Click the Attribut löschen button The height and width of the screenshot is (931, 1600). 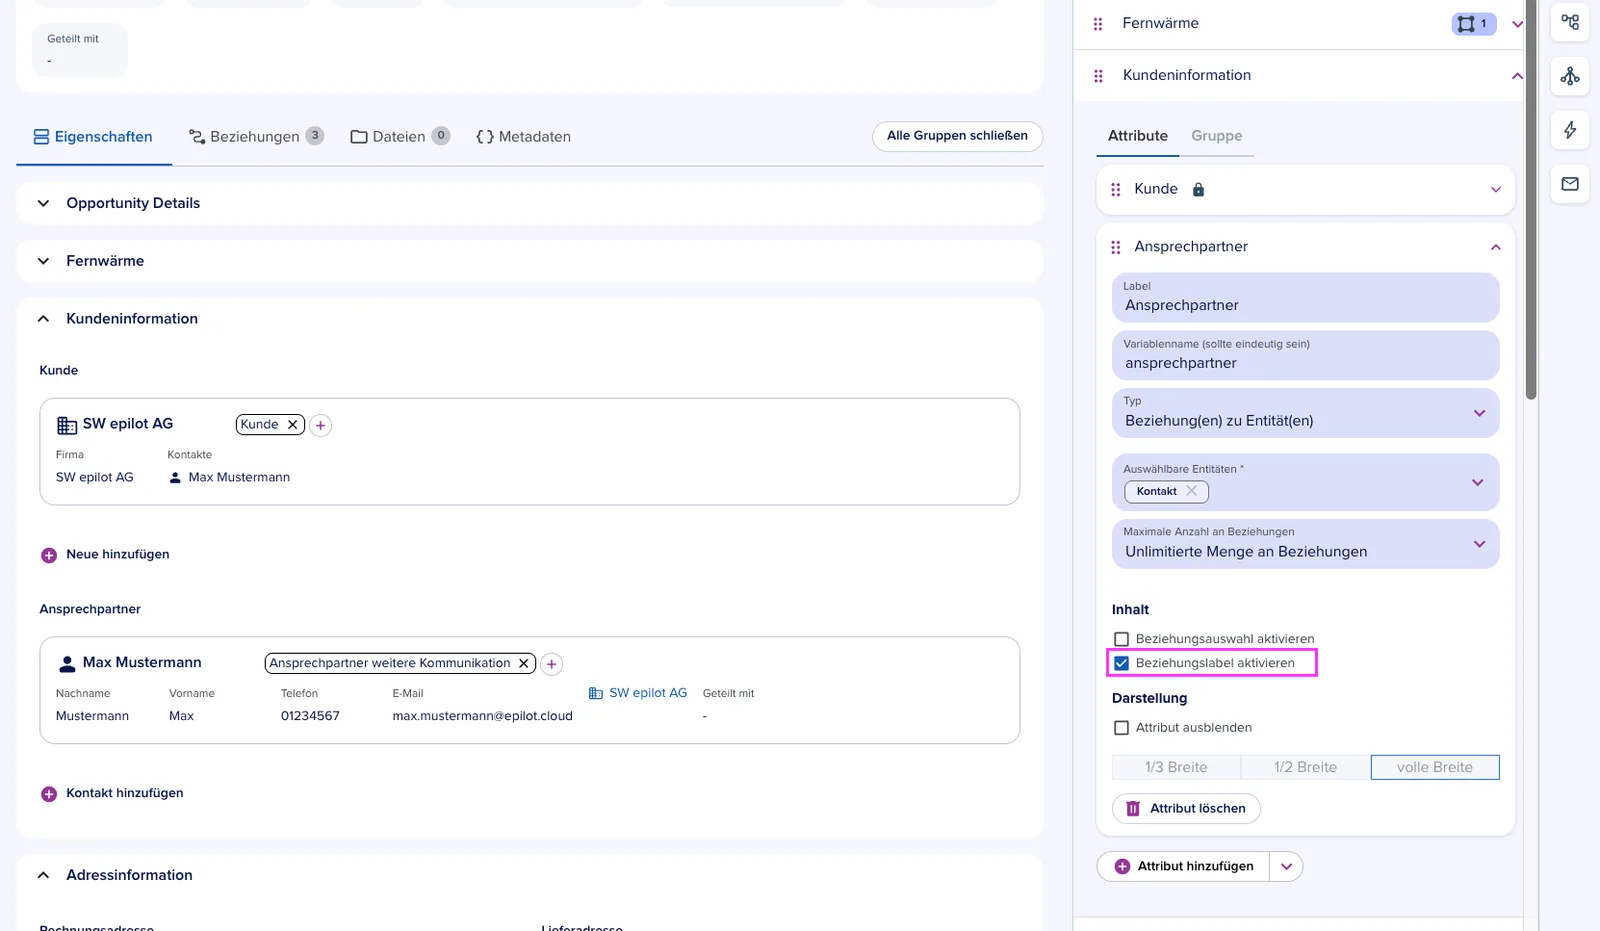pos(1186,809)
